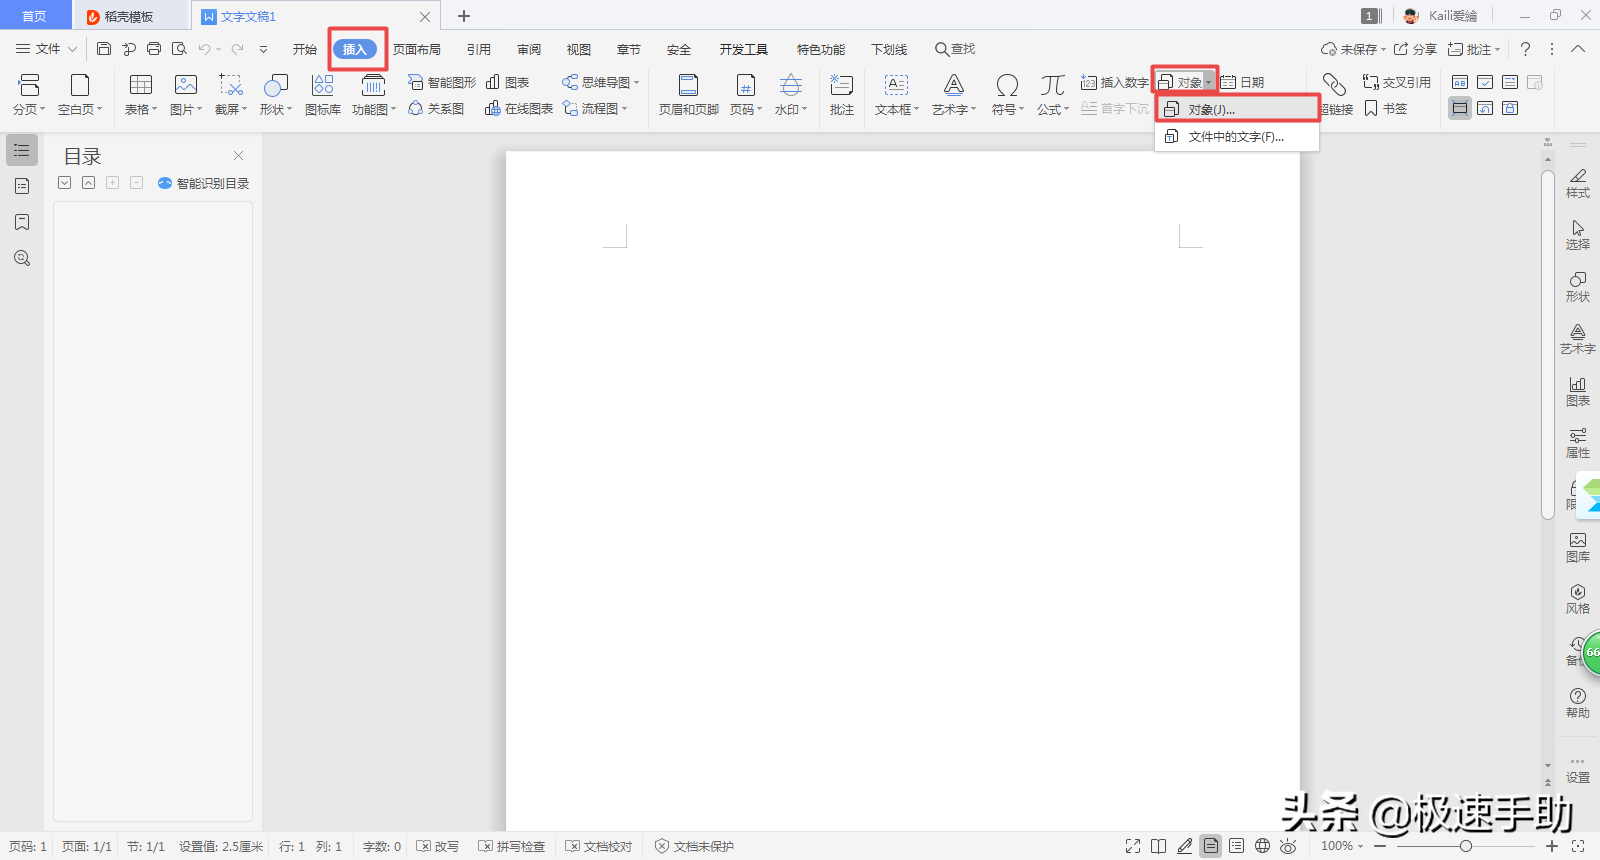Toggle Overtype mode (改写) in status bar

click(x=437, y=846)
